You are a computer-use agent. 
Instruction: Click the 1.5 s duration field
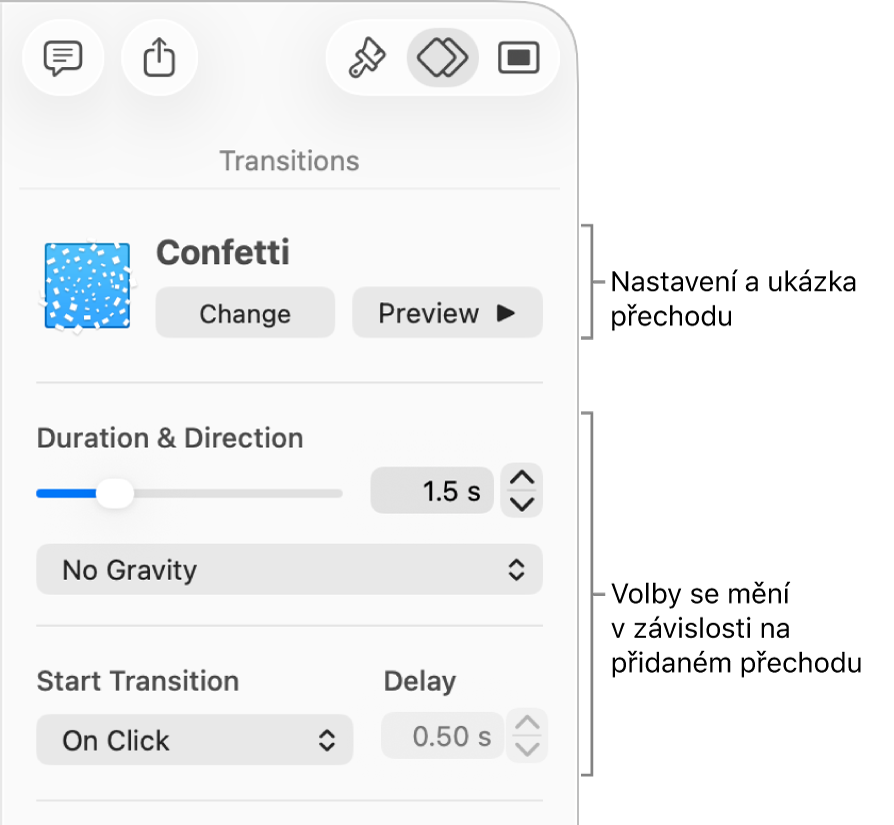pos(432,490)
